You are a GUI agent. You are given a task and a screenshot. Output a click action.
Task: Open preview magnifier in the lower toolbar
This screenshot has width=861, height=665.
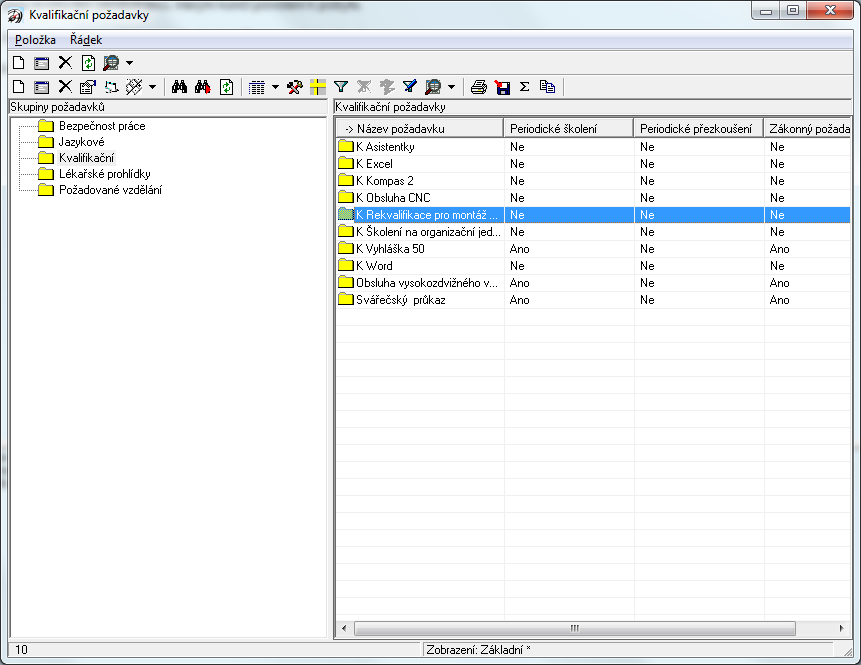click(x=433, y=87)
